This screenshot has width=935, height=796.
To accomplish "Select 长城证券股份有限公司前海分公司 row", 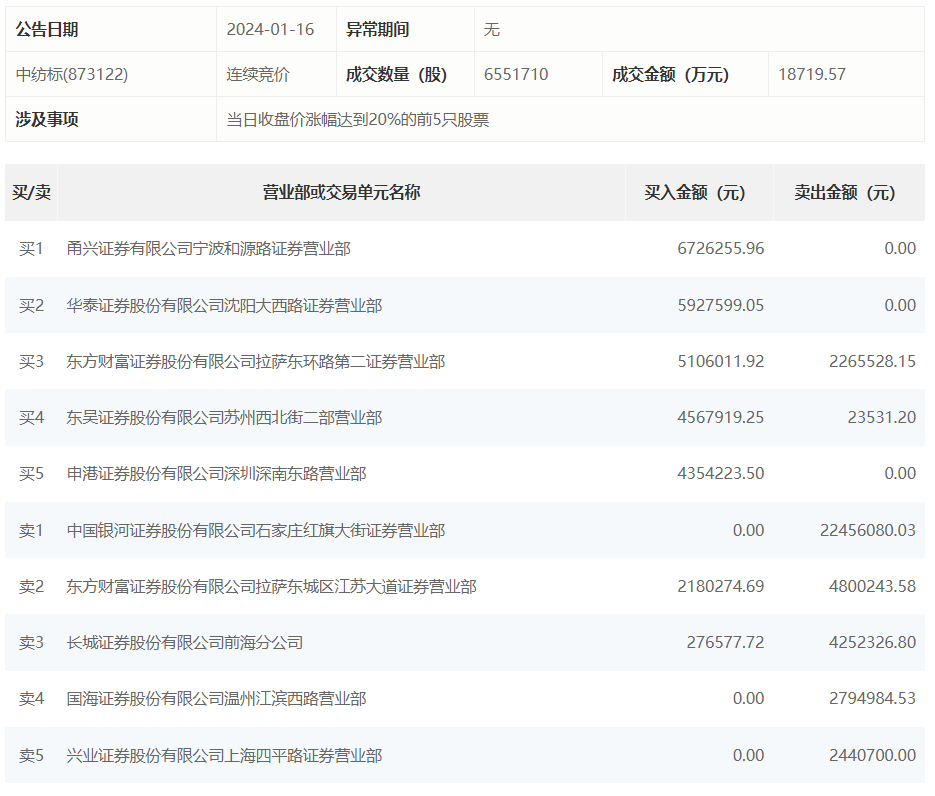I will tap(465, 642).
